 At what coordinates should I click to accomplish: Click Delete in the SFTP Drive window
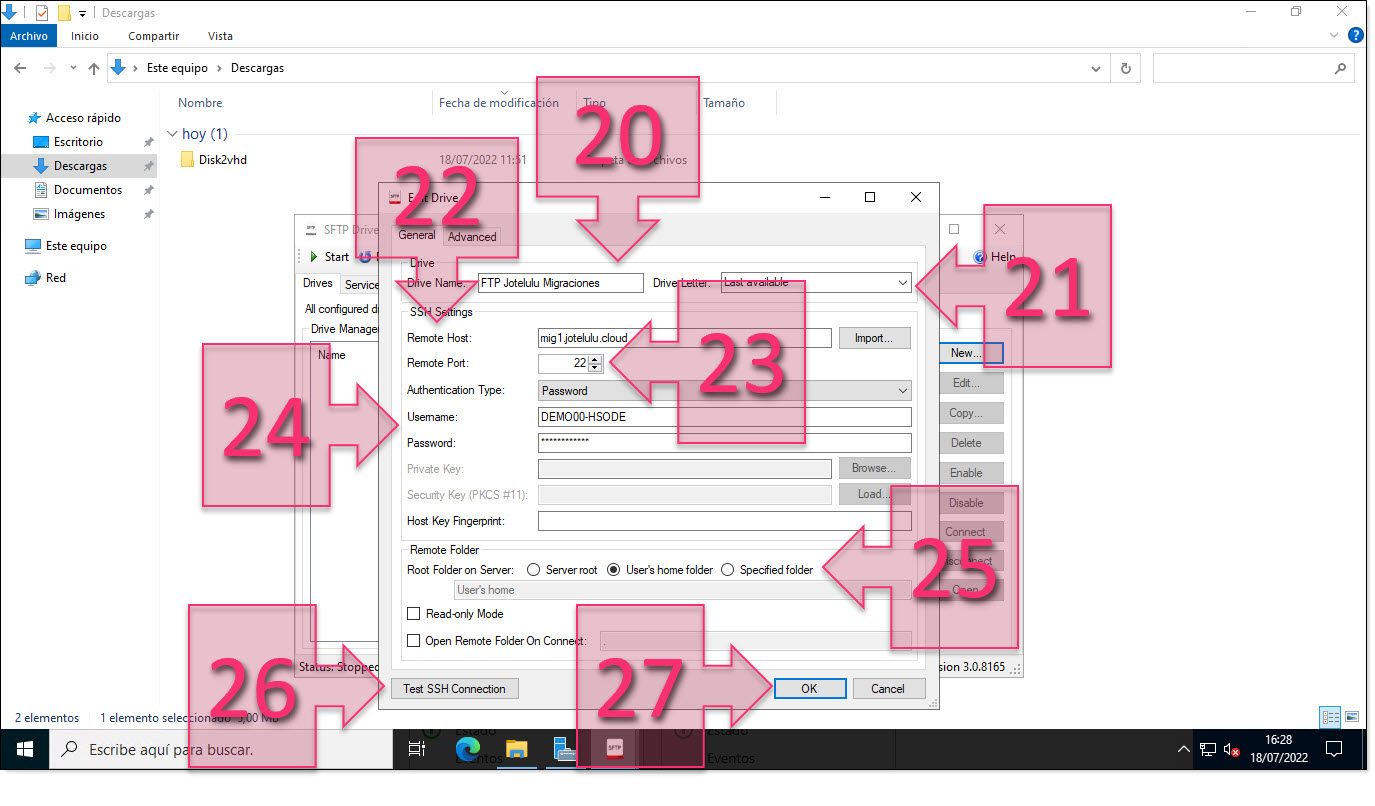coord(966,443)
